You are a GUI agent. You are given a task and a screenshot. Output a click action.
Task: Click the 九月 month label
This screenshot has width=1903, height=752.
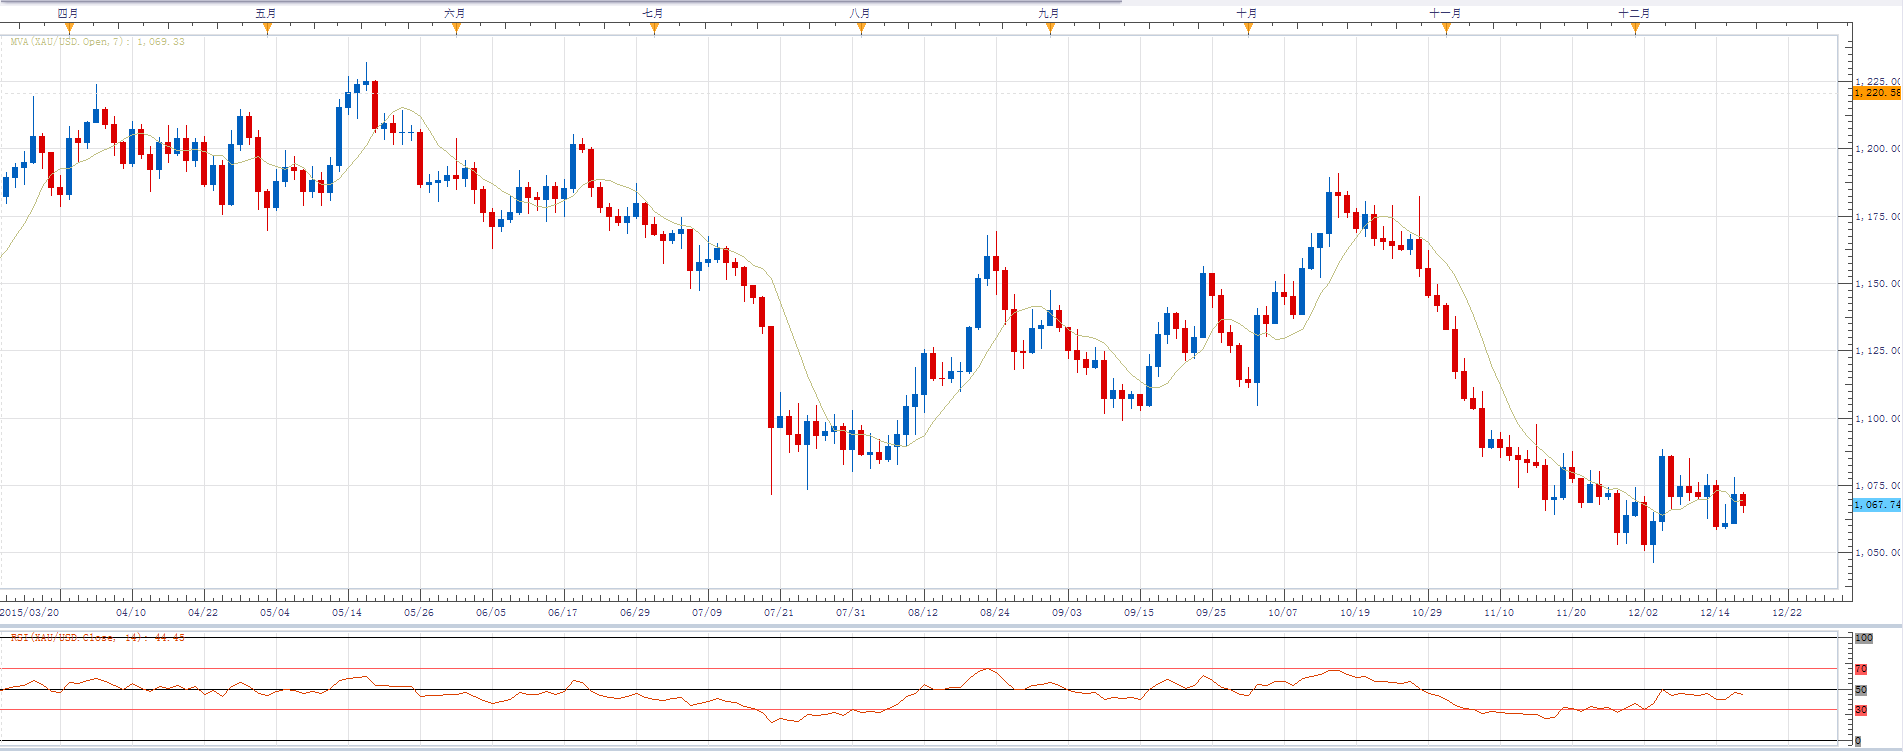tap(1049, 13)
